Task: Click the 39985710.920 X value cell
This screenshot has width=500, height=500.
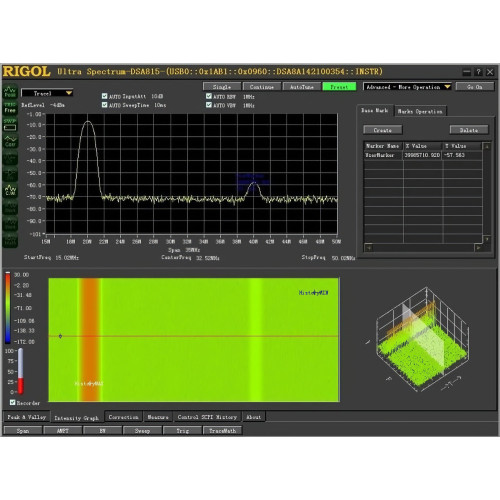Action: point(423,155)
